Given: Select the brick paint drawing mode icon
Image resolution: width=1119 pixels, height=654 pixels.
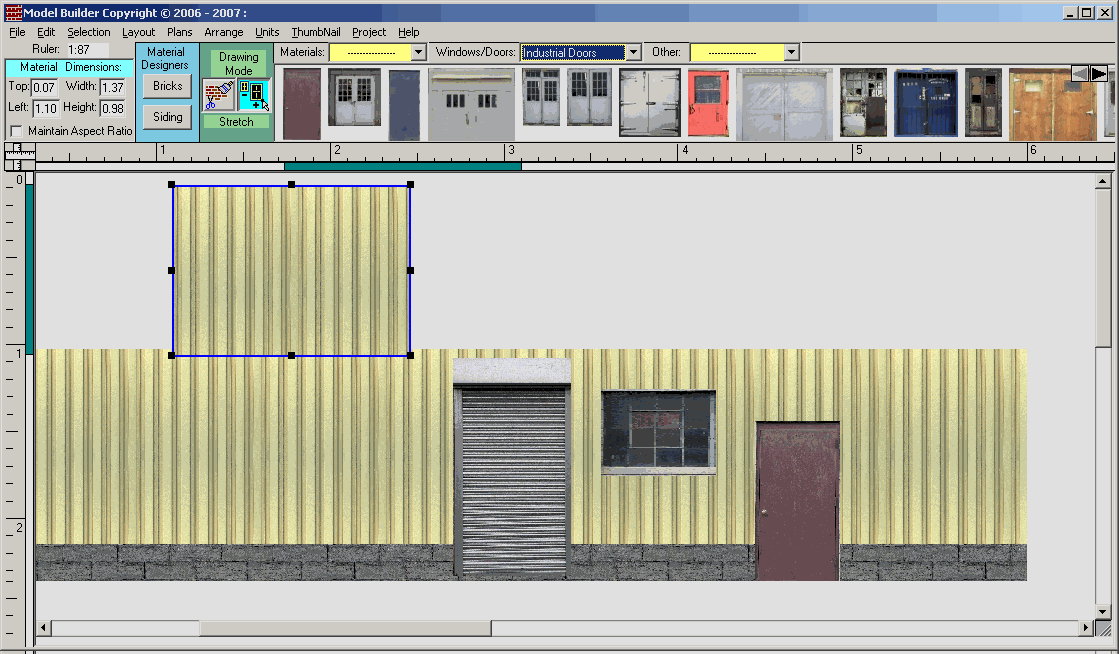Looking at the screenshot, I should tap(218, 95).
